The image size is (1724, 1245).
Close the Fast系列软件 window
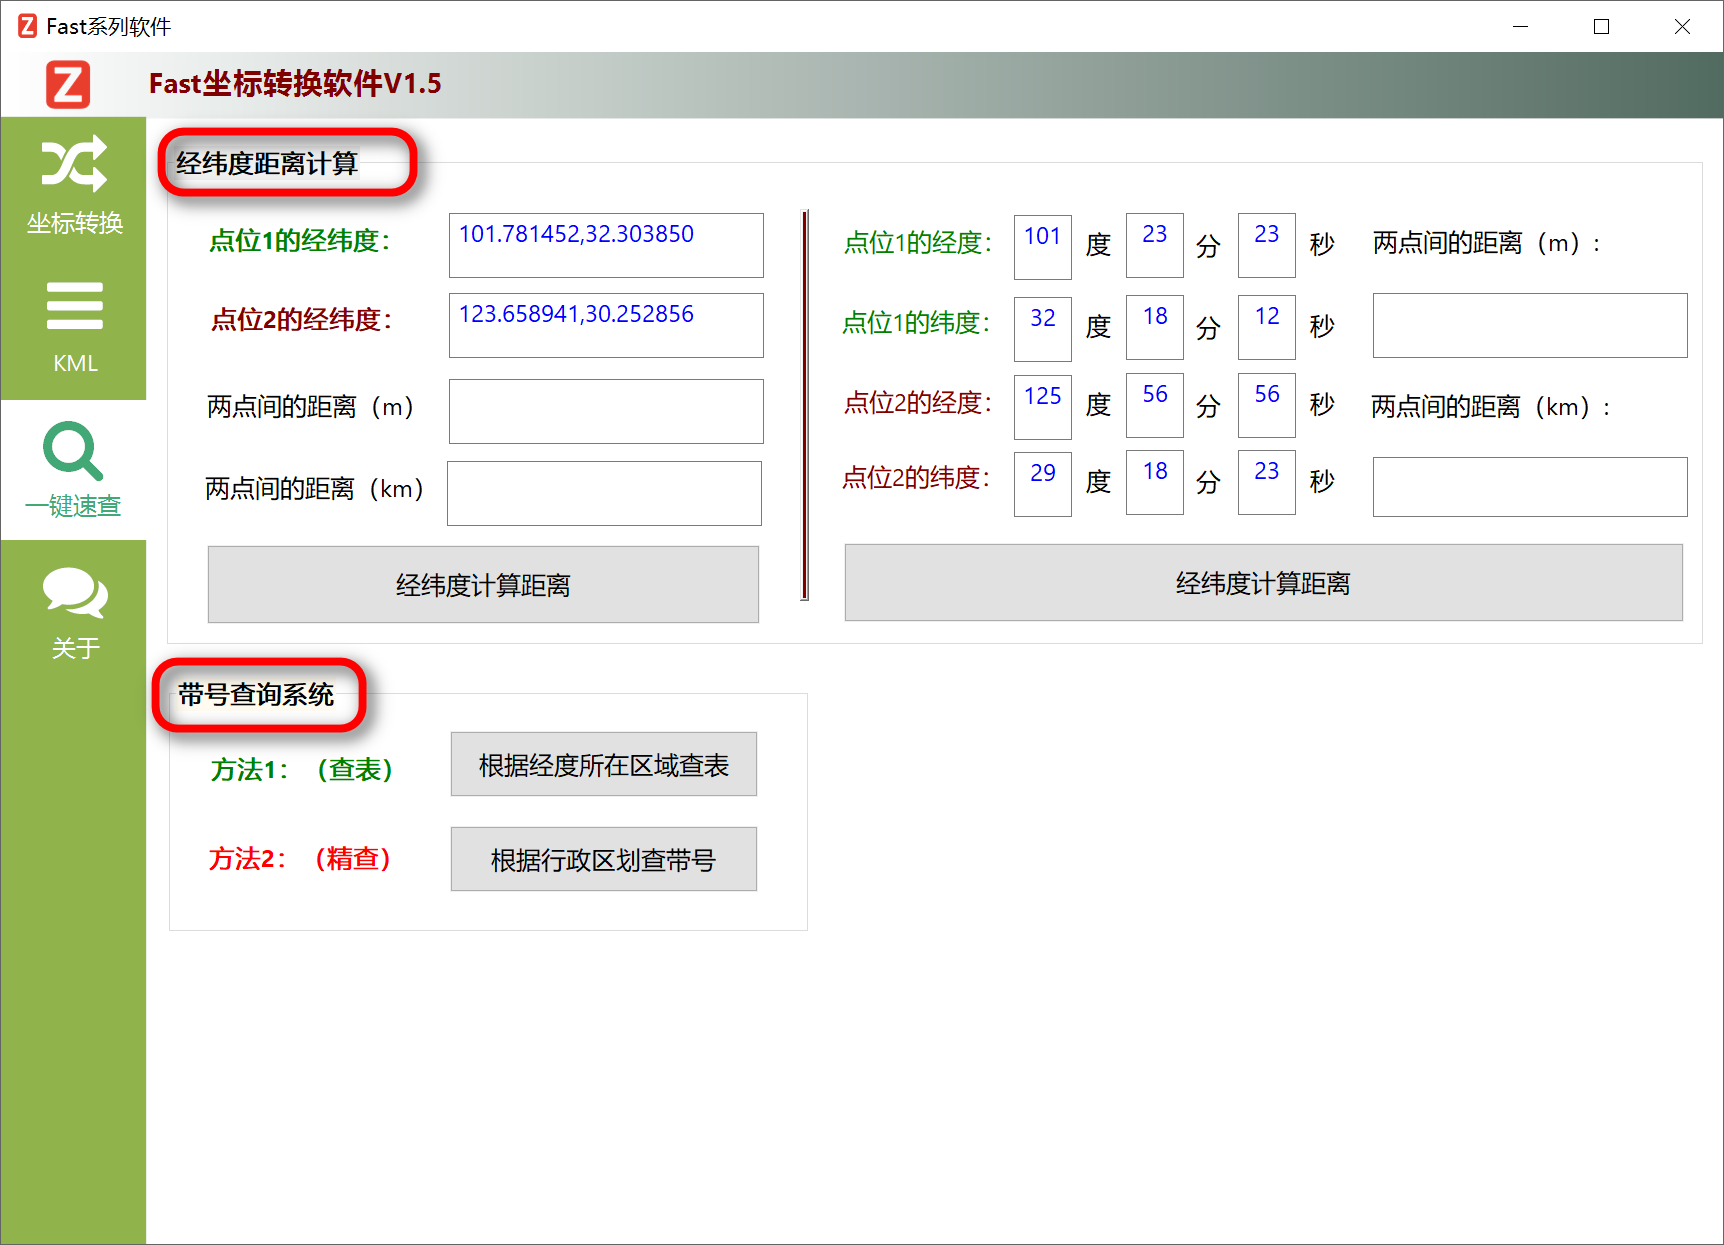(x=1683, y=26)
